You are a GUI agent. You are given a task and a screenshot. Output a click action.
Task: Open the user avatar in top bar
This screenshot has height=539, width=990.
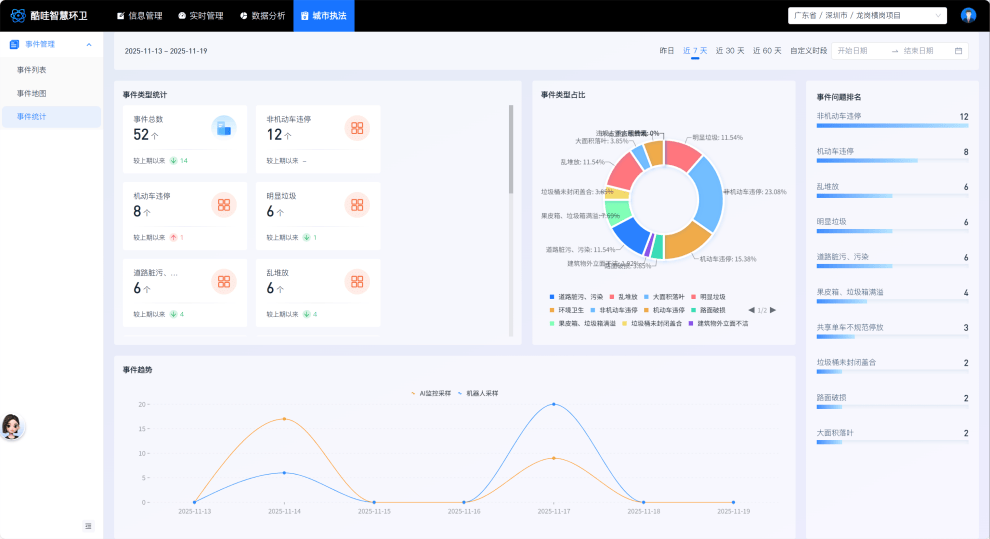pos(968,15)
